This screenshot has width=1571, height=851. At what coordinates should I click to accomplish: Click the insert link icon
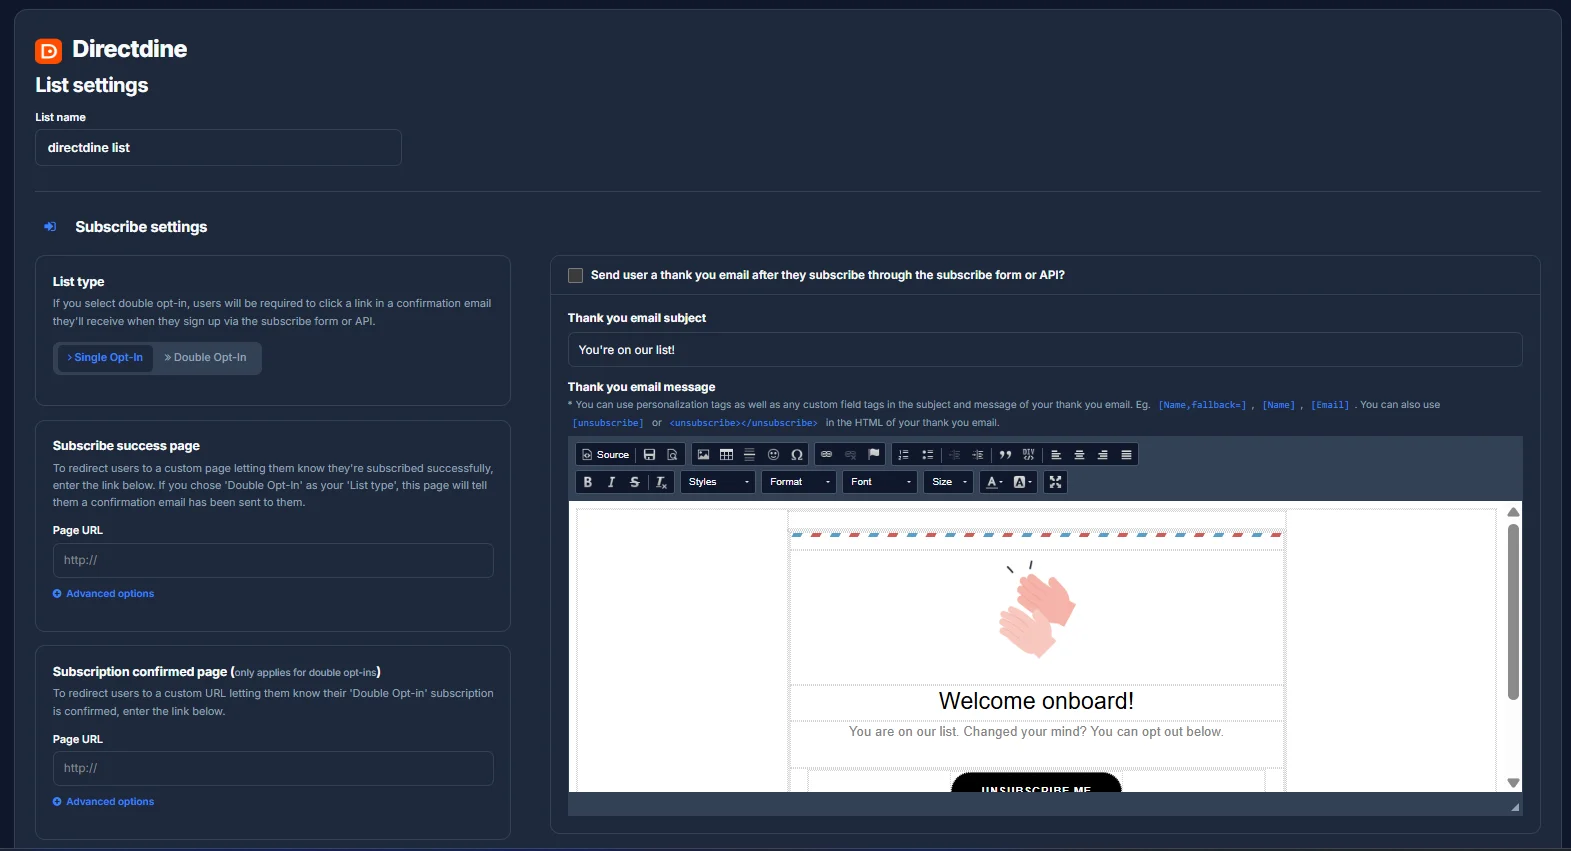click(826, 455)
